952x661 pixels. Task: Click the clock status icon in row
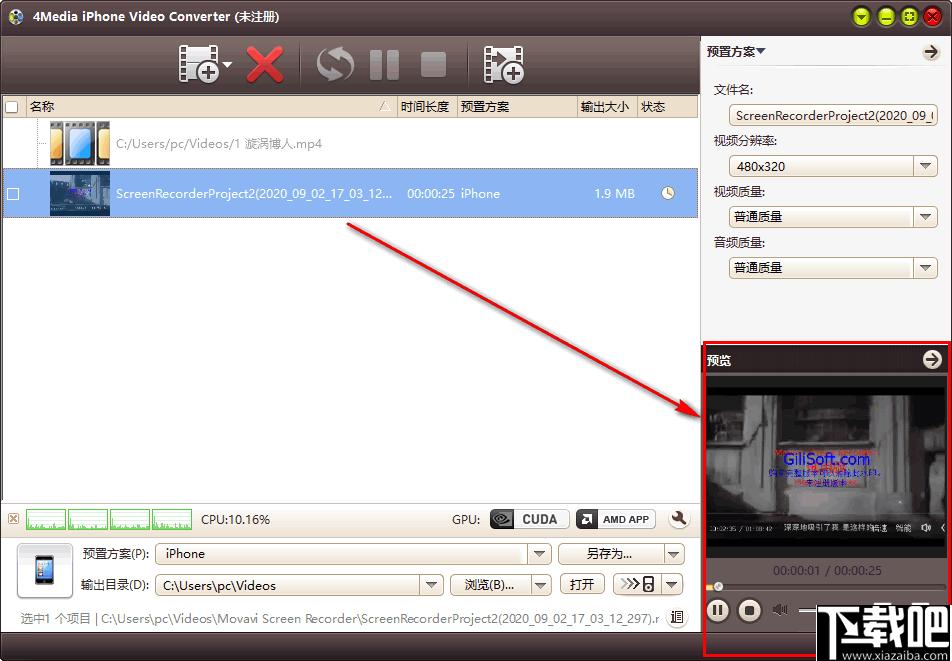(667, 194)
